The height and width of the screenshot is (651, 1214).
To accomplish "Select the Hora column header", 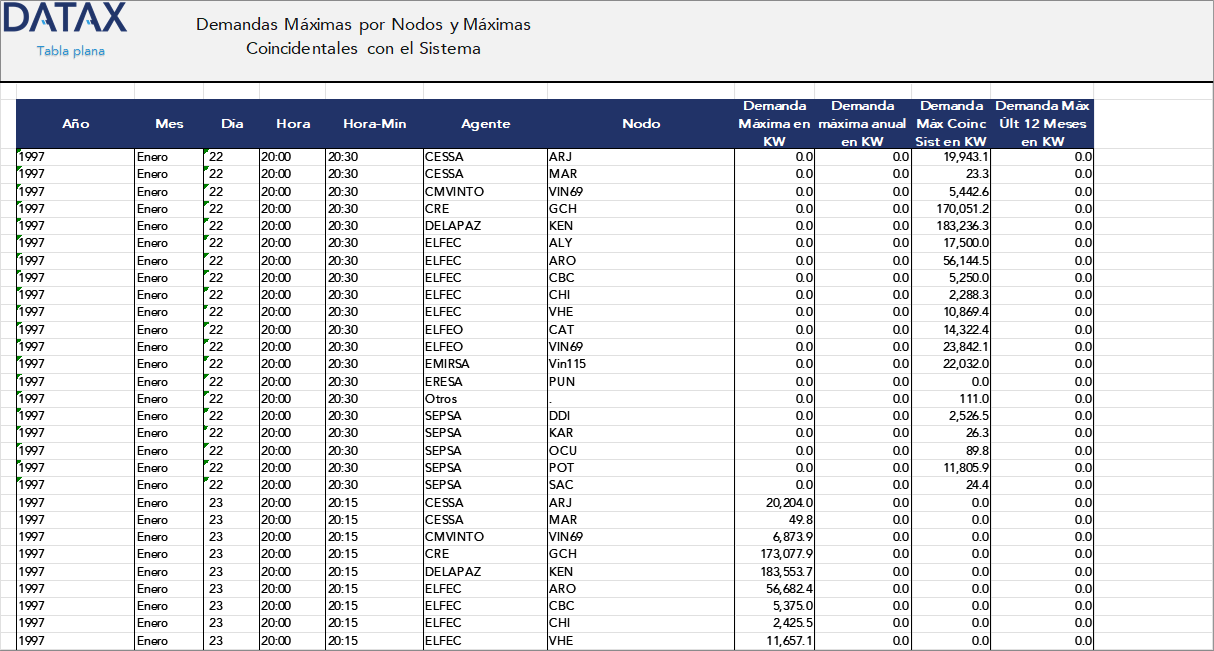I will [x=291, y=123].
